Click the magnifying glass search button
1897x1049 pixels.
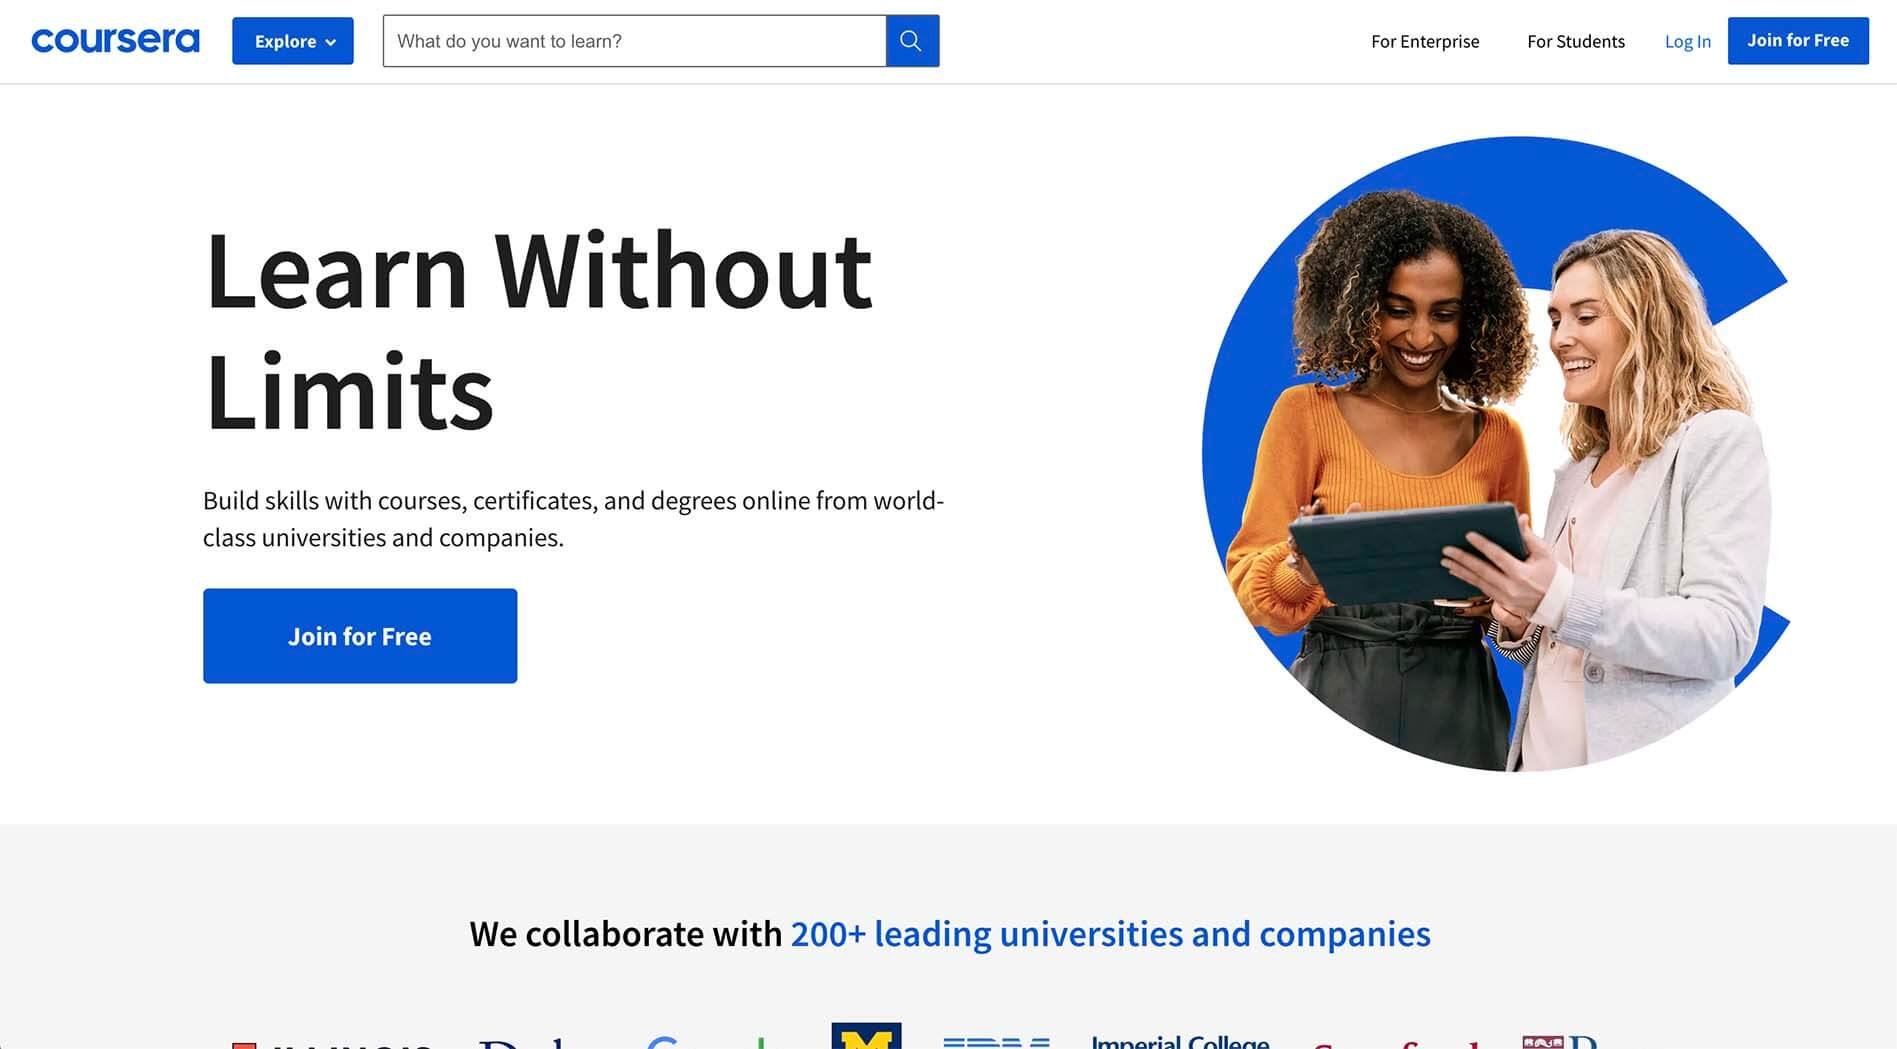912,41
